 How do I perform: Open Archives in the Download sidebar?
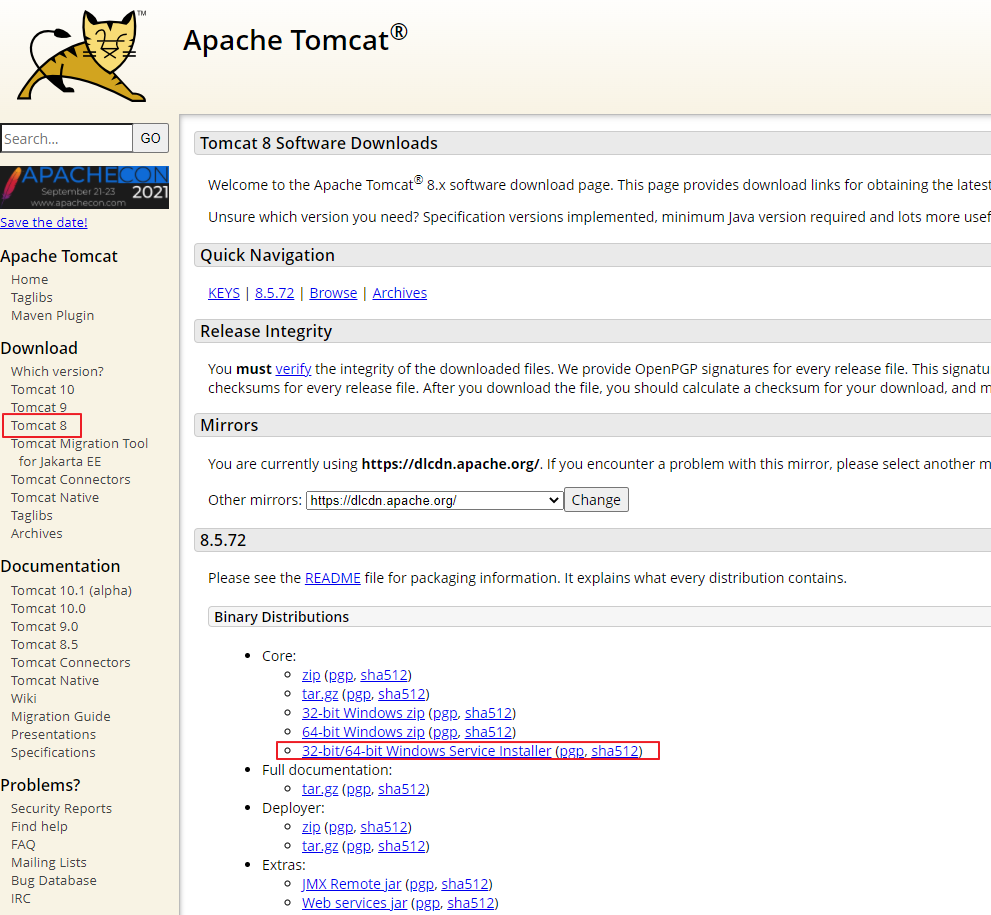pyautogui.click(x=37, y=533)
